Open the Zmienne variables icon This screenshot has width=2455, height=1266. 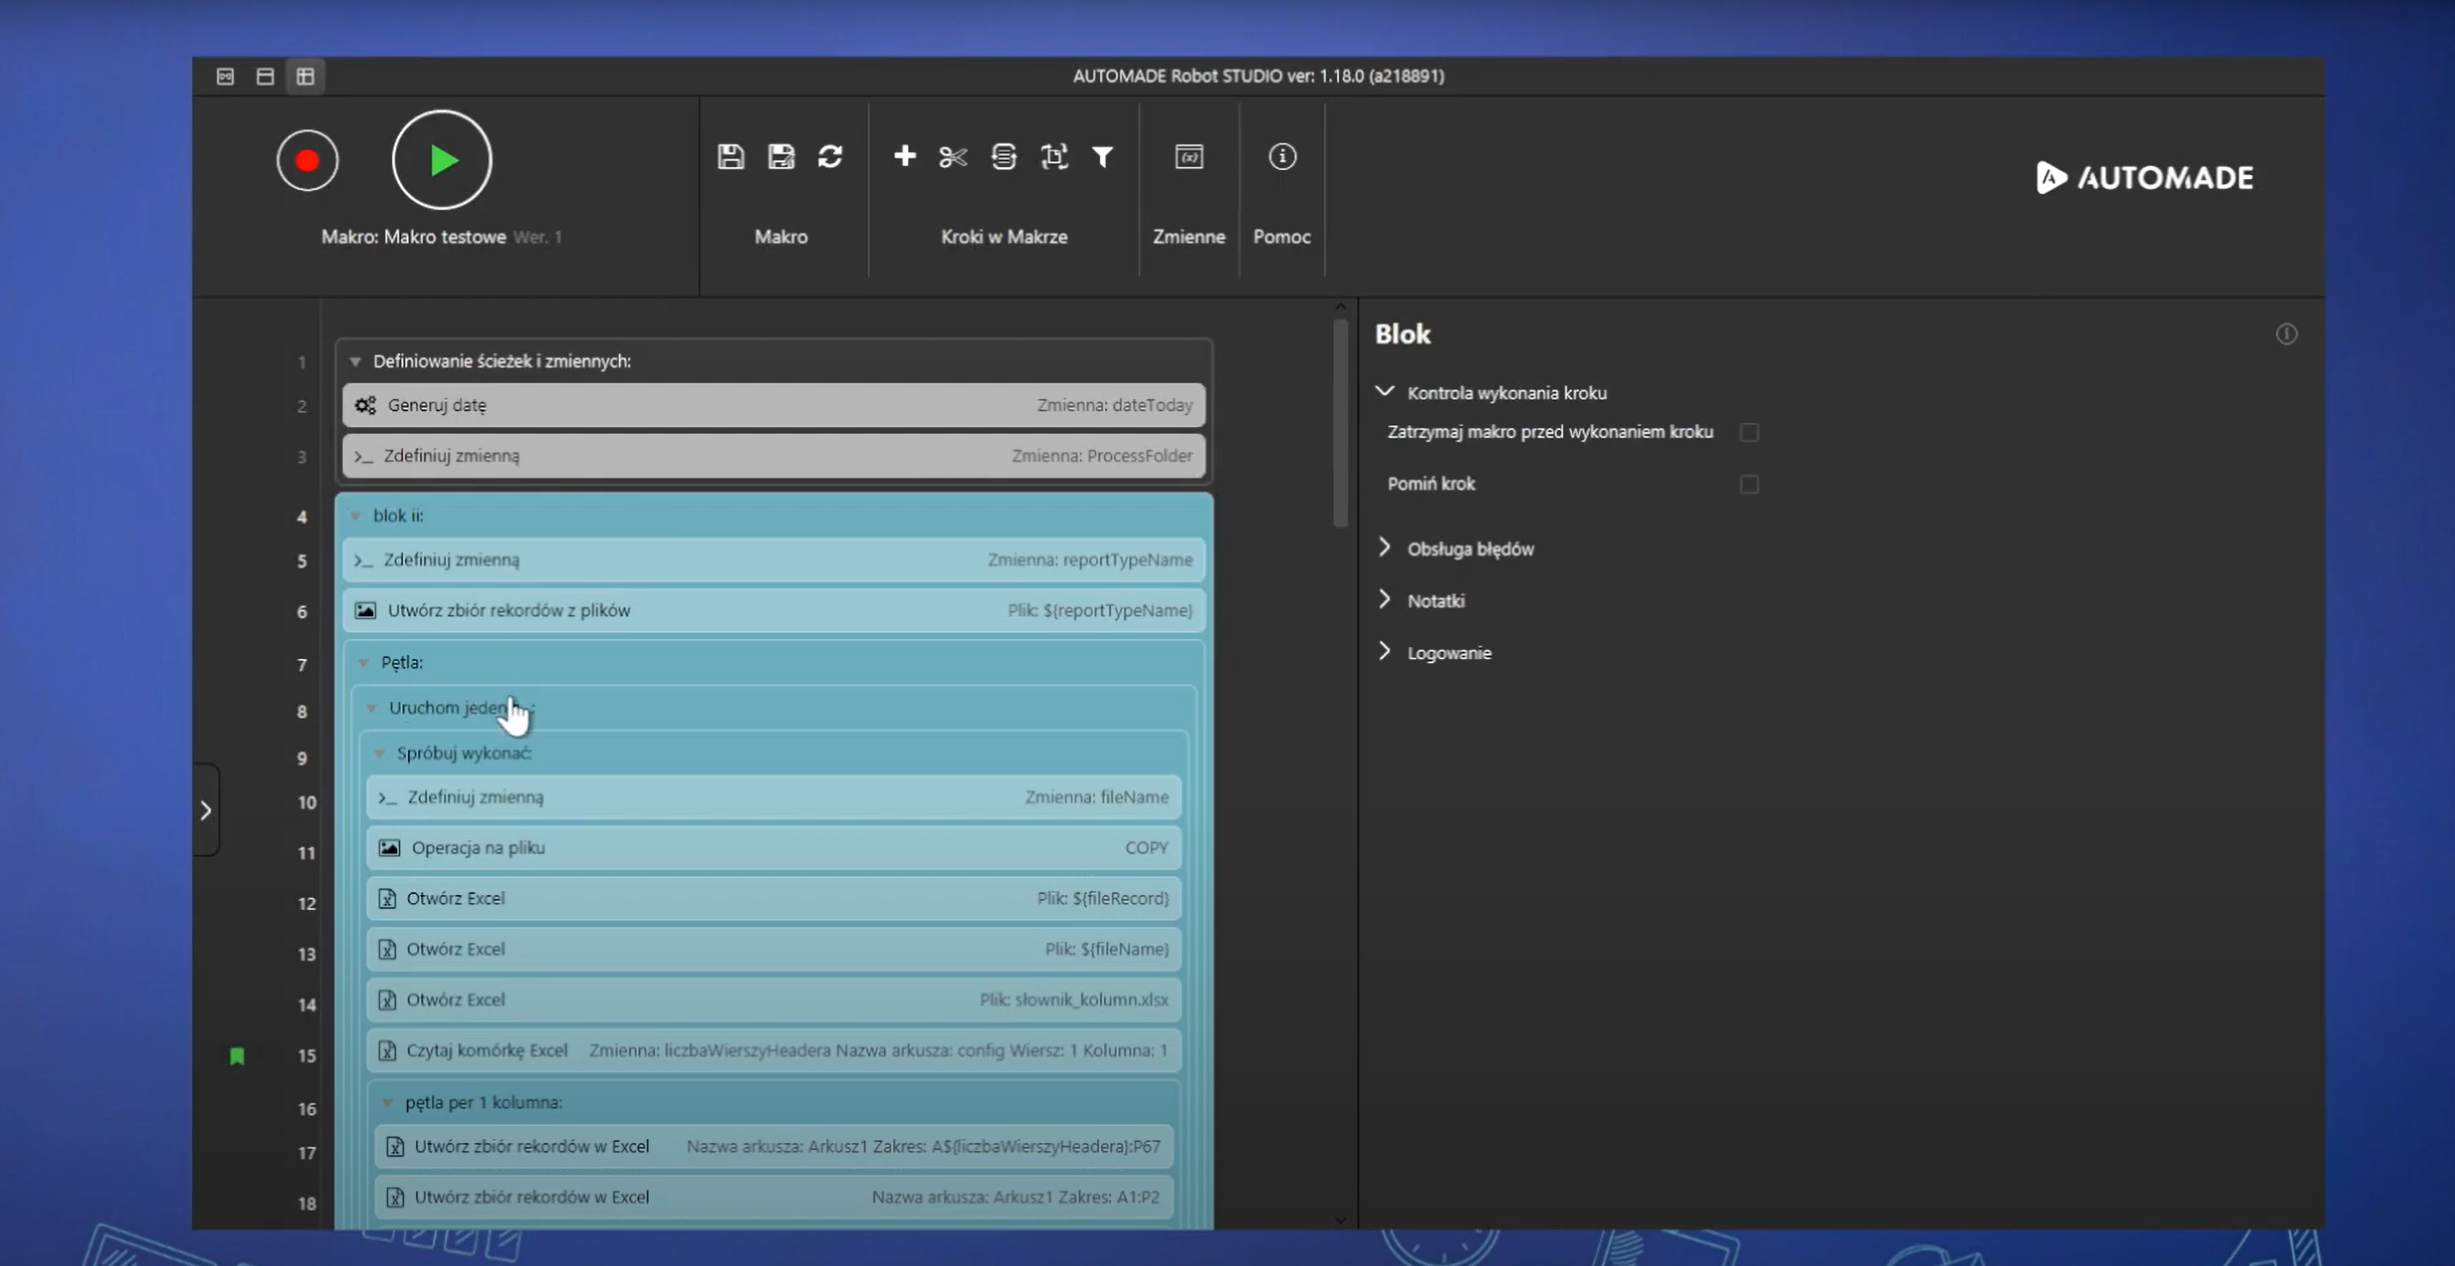point(1189,156)
